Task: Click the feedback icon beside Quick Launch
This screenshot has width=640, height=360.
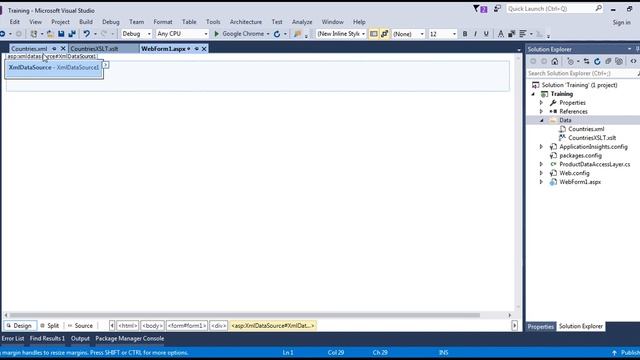Action: pyautogui.click(x=497, y=9)
